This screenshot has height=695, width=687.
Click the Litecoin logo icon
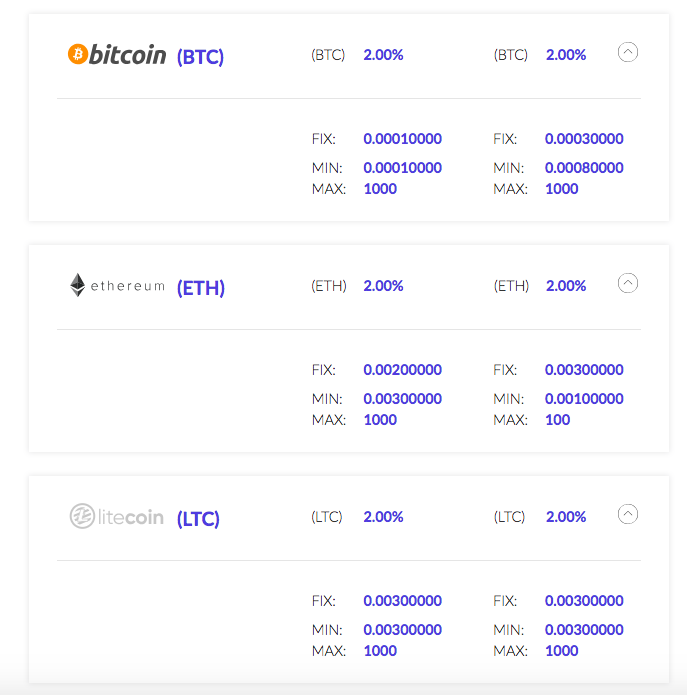click(82, 517)
